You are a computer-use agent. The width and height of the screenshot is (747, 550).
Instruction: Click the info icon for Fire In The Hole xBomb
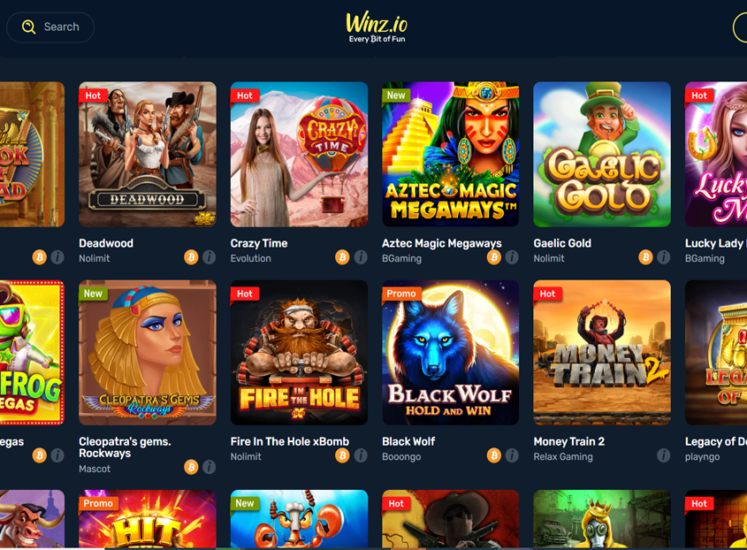tap(361, 456)
